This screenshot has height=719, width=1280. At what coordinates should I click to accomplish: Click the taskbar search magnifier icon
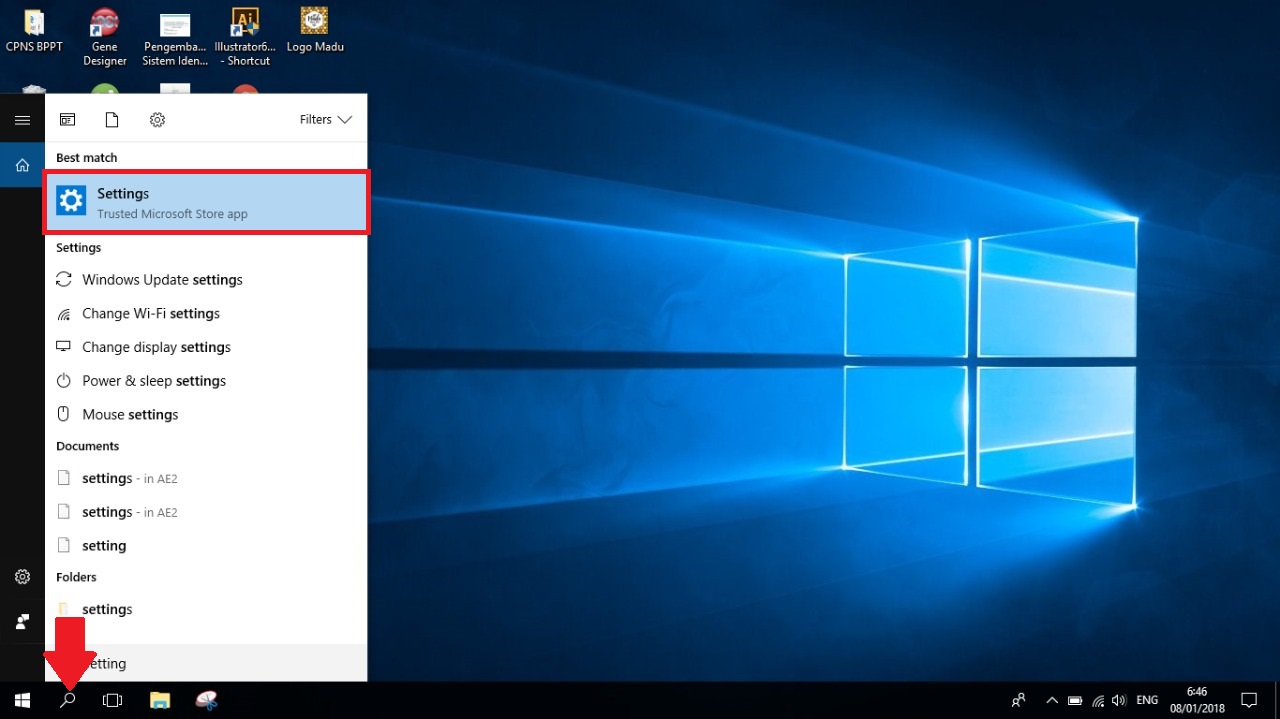point(68,700)
